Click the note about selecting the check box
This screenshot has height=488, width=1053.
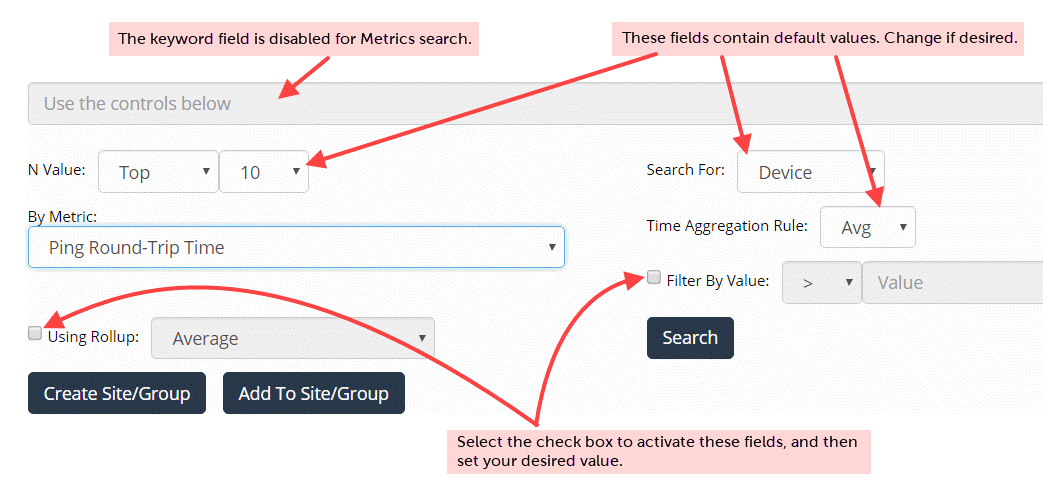coord(657,451)
